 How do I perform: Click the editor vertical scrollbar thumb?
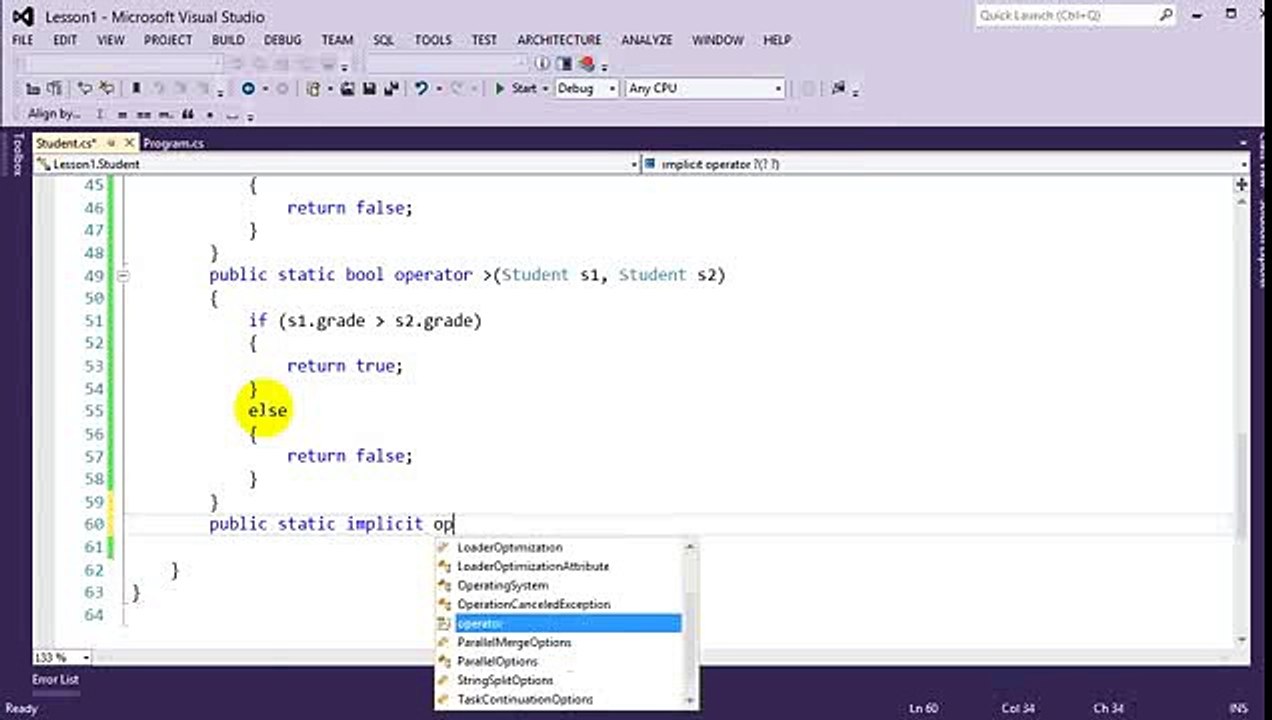click(x=1242, y=485)
